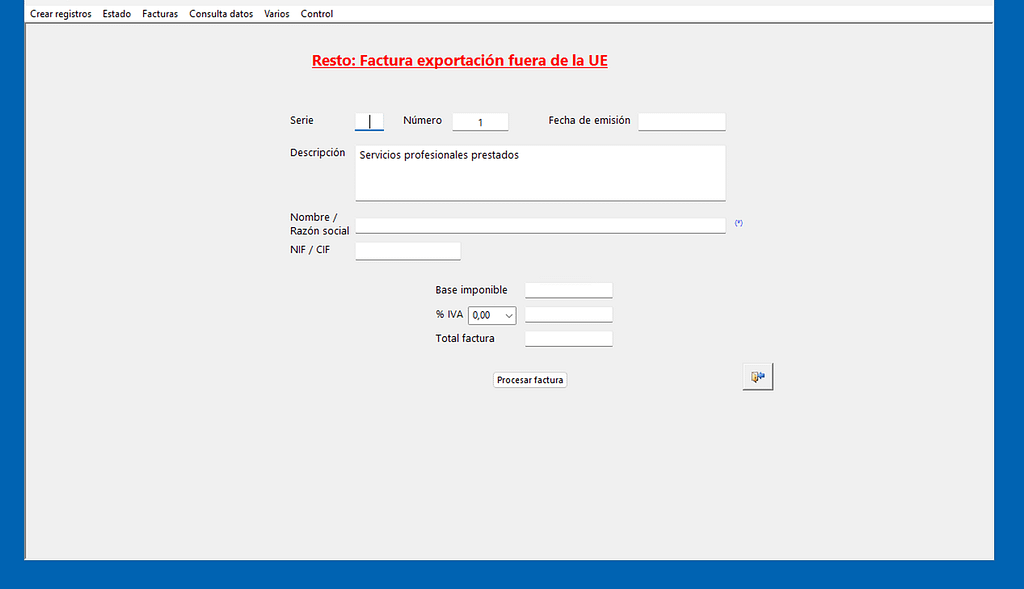The width and height of the screenshot is (1024, 589).
Task: Open the % IVA rate dropdown
Action: [491, 315]
